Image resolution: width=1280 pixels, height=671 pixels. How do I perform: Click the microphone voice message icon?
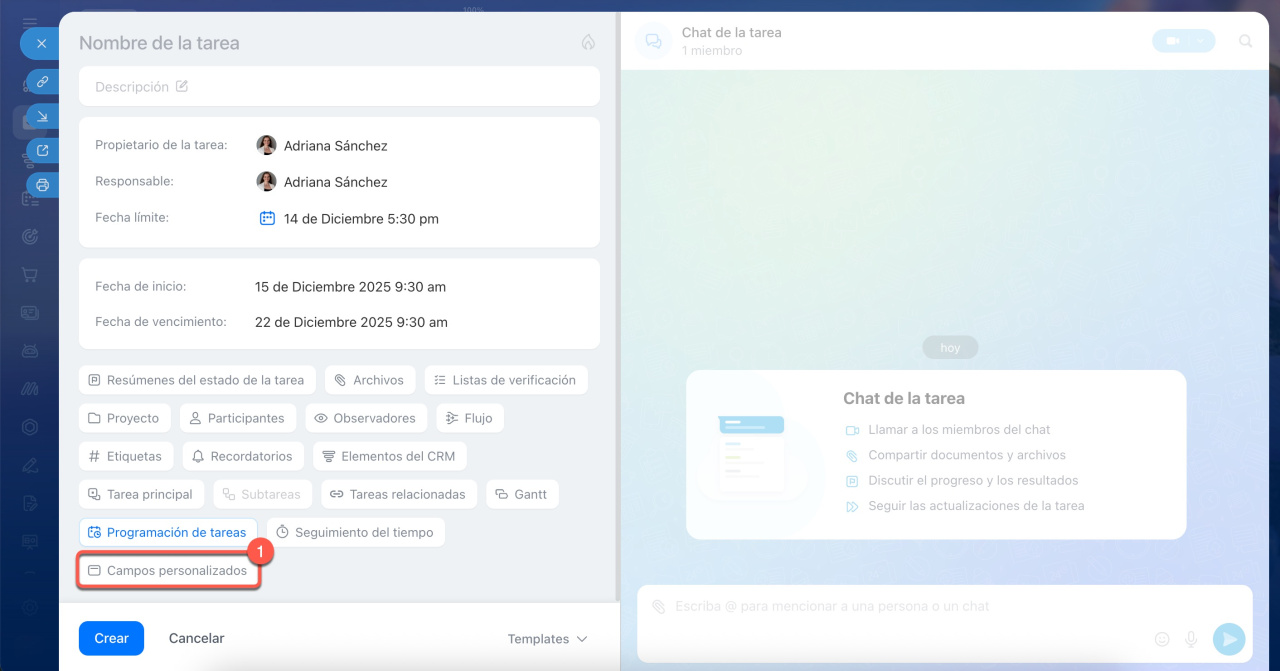(x=1191, y=638)
